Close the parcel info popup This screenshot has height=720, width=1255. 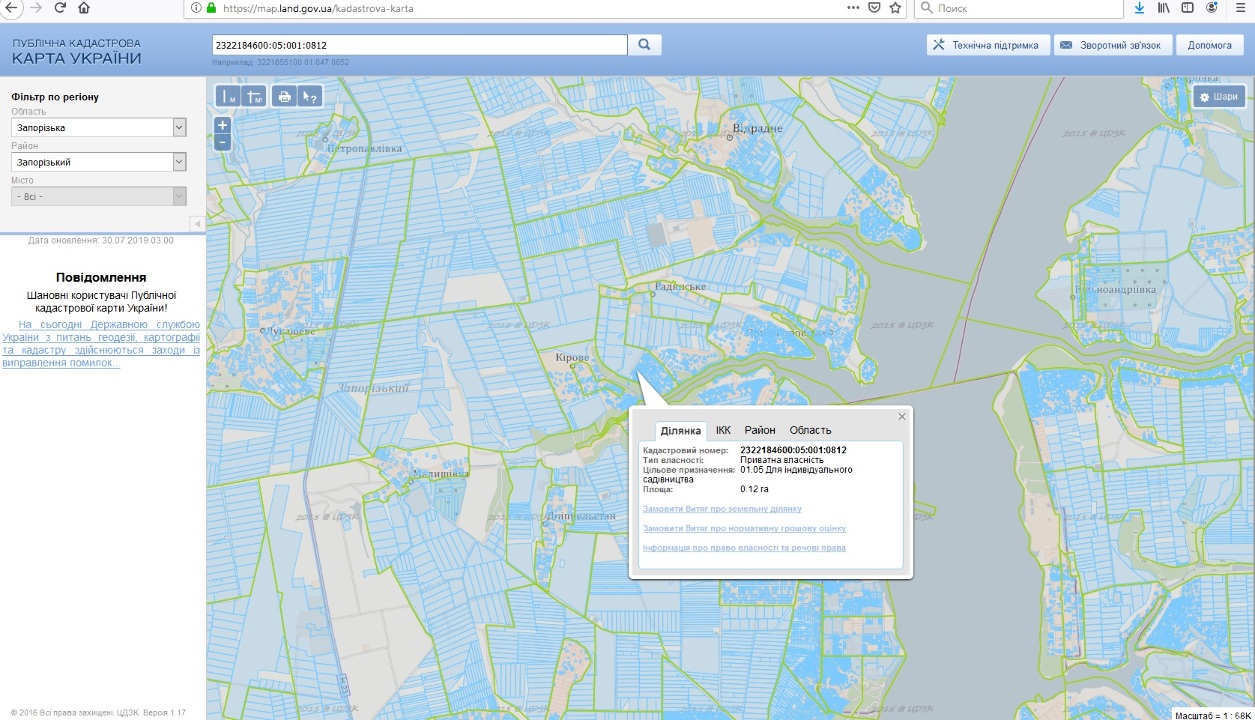(x=902, y=416)
